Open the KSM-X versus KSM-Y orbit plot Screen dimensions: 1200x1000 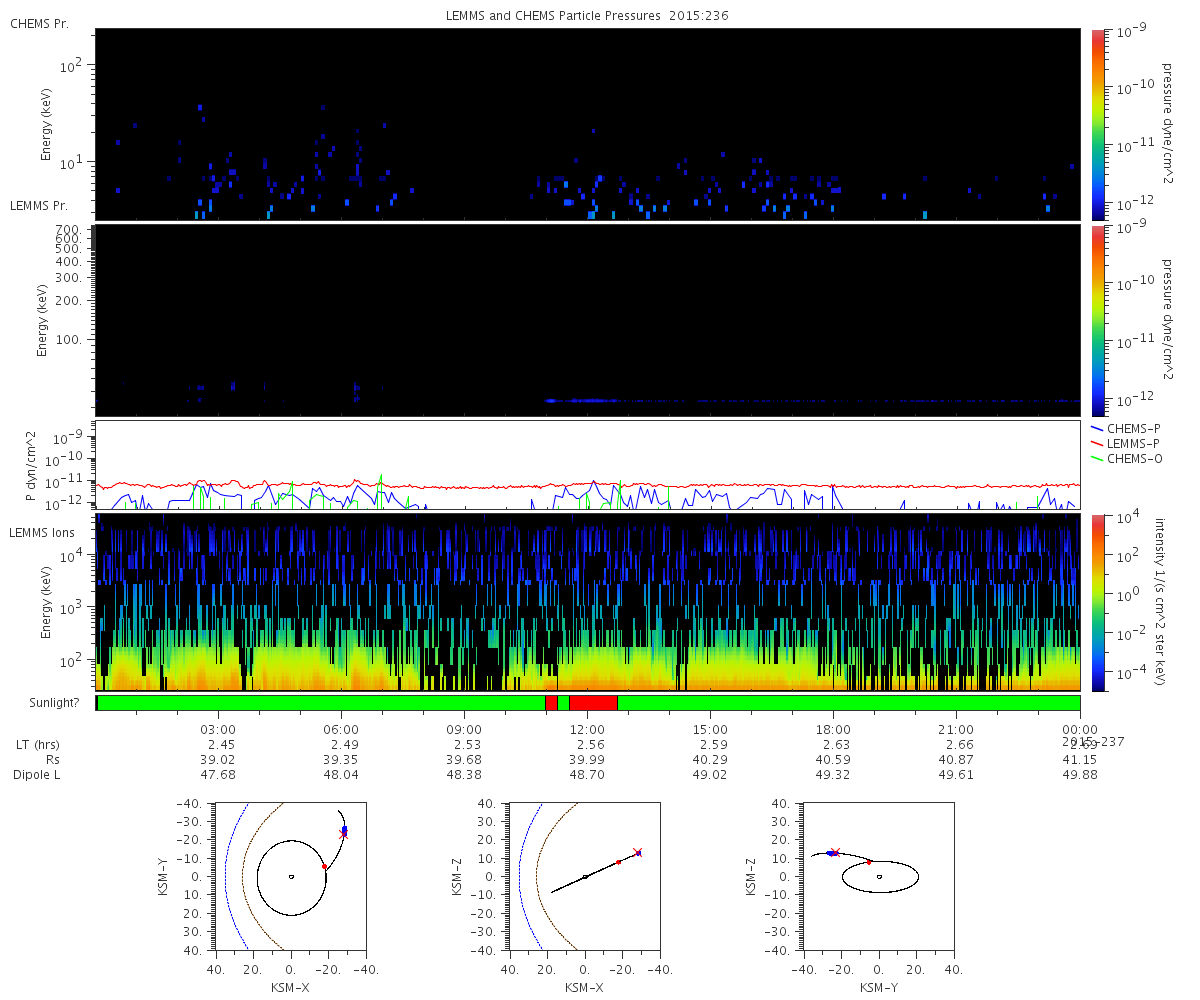coord(291,877)
